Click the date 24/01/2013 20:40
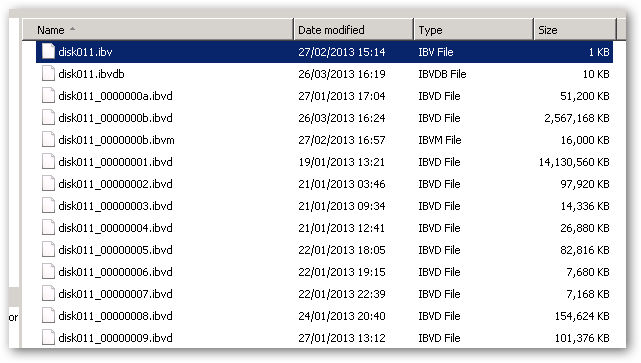 (342, 316)
